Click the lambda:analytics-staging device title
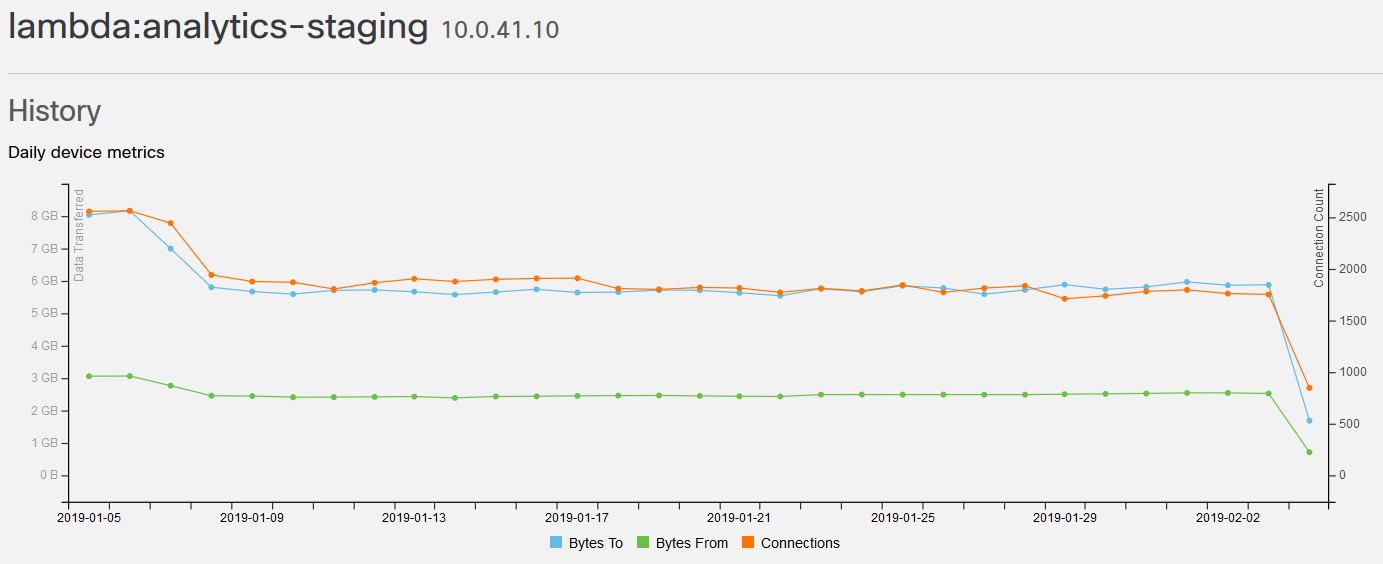1383x564 pixels. [x=218, y=27]
